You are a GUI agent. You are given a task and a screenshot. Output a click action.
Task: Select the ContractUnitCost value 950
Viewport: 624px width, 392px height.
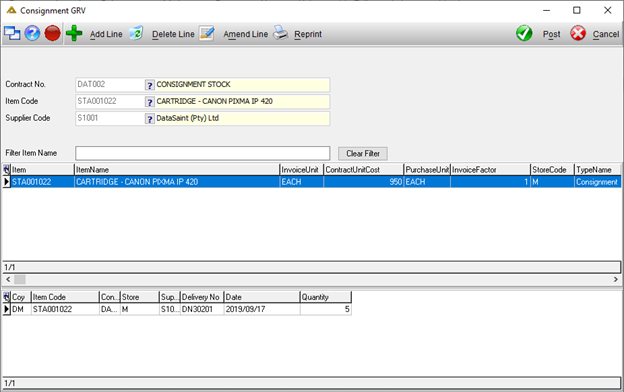(x=364, y=182)
